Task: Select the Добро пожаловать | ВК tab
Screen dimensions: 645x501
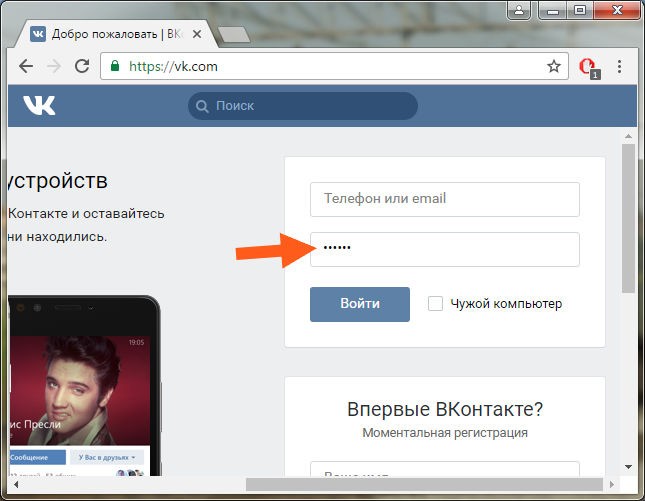Action: point(115,34)
